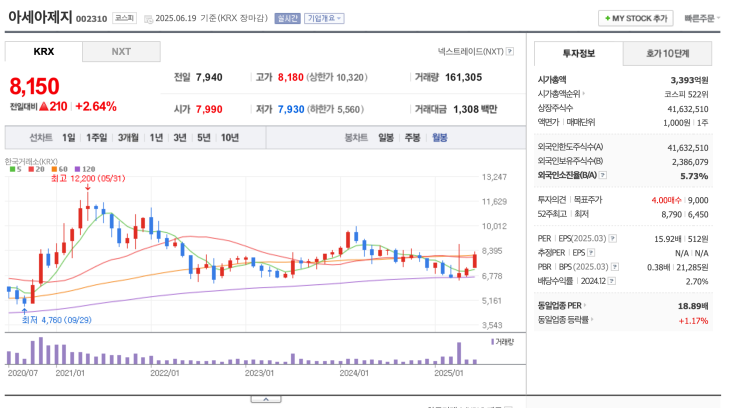Click the 고가 value 8,180

290,77
